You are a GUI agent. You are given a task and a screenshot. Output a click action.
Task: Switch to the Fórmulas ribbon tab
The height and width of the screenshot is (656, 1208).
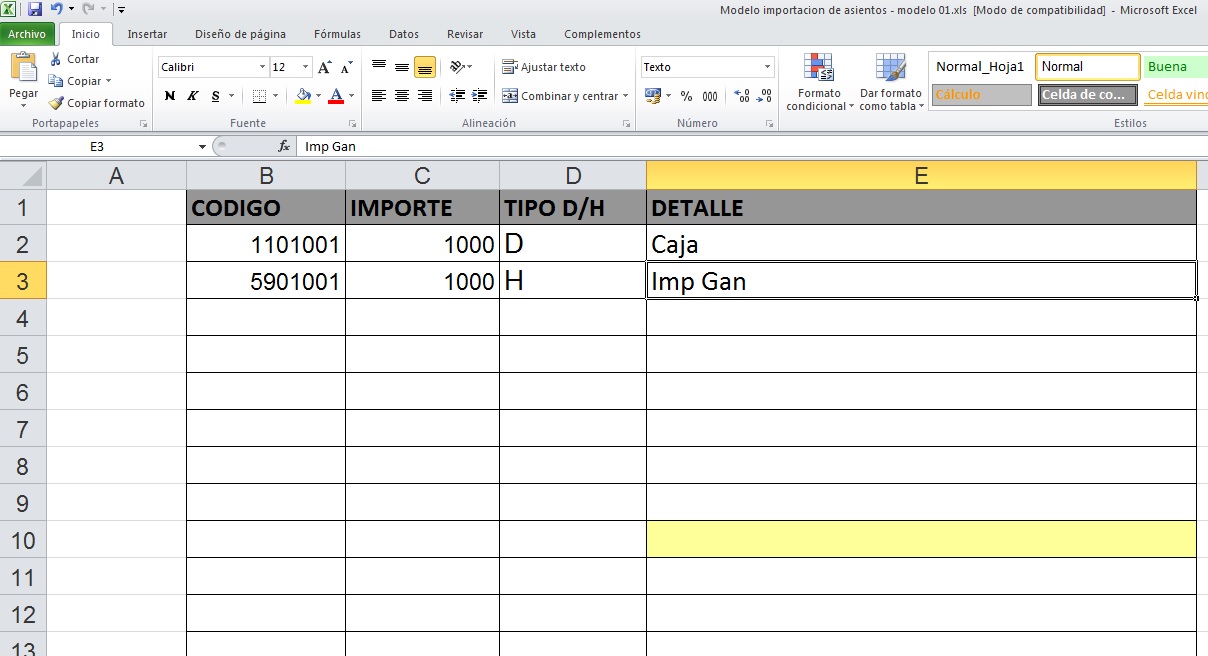point(337,34)
